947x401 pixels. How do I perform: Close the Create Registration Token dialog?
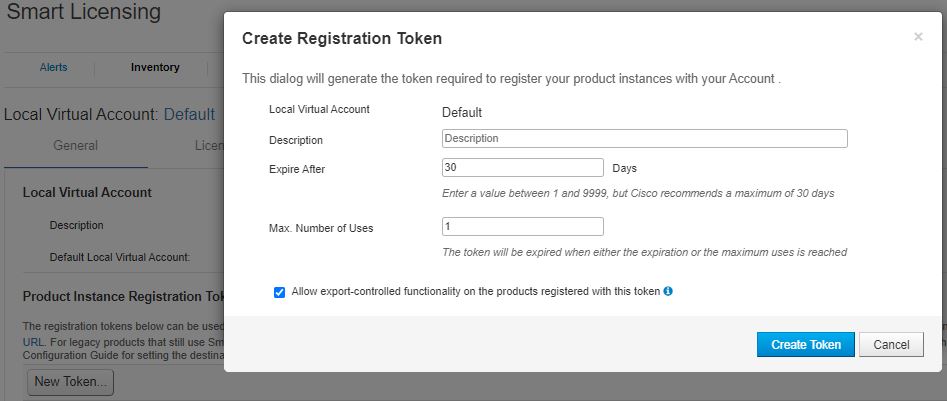tap(918, 37)
